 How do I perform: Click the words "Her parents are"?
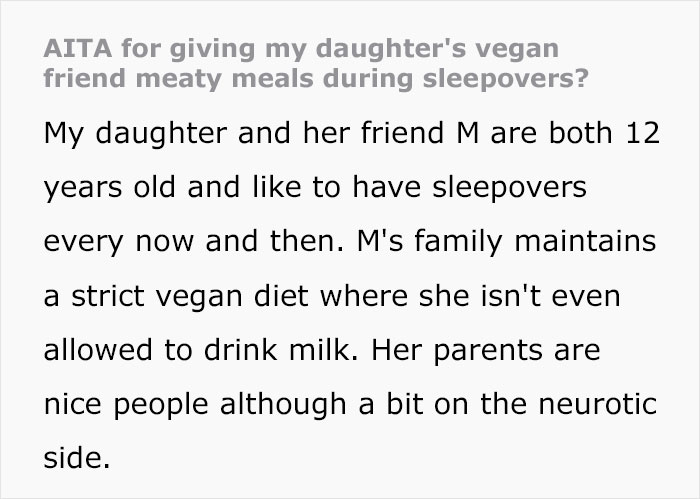486,350
